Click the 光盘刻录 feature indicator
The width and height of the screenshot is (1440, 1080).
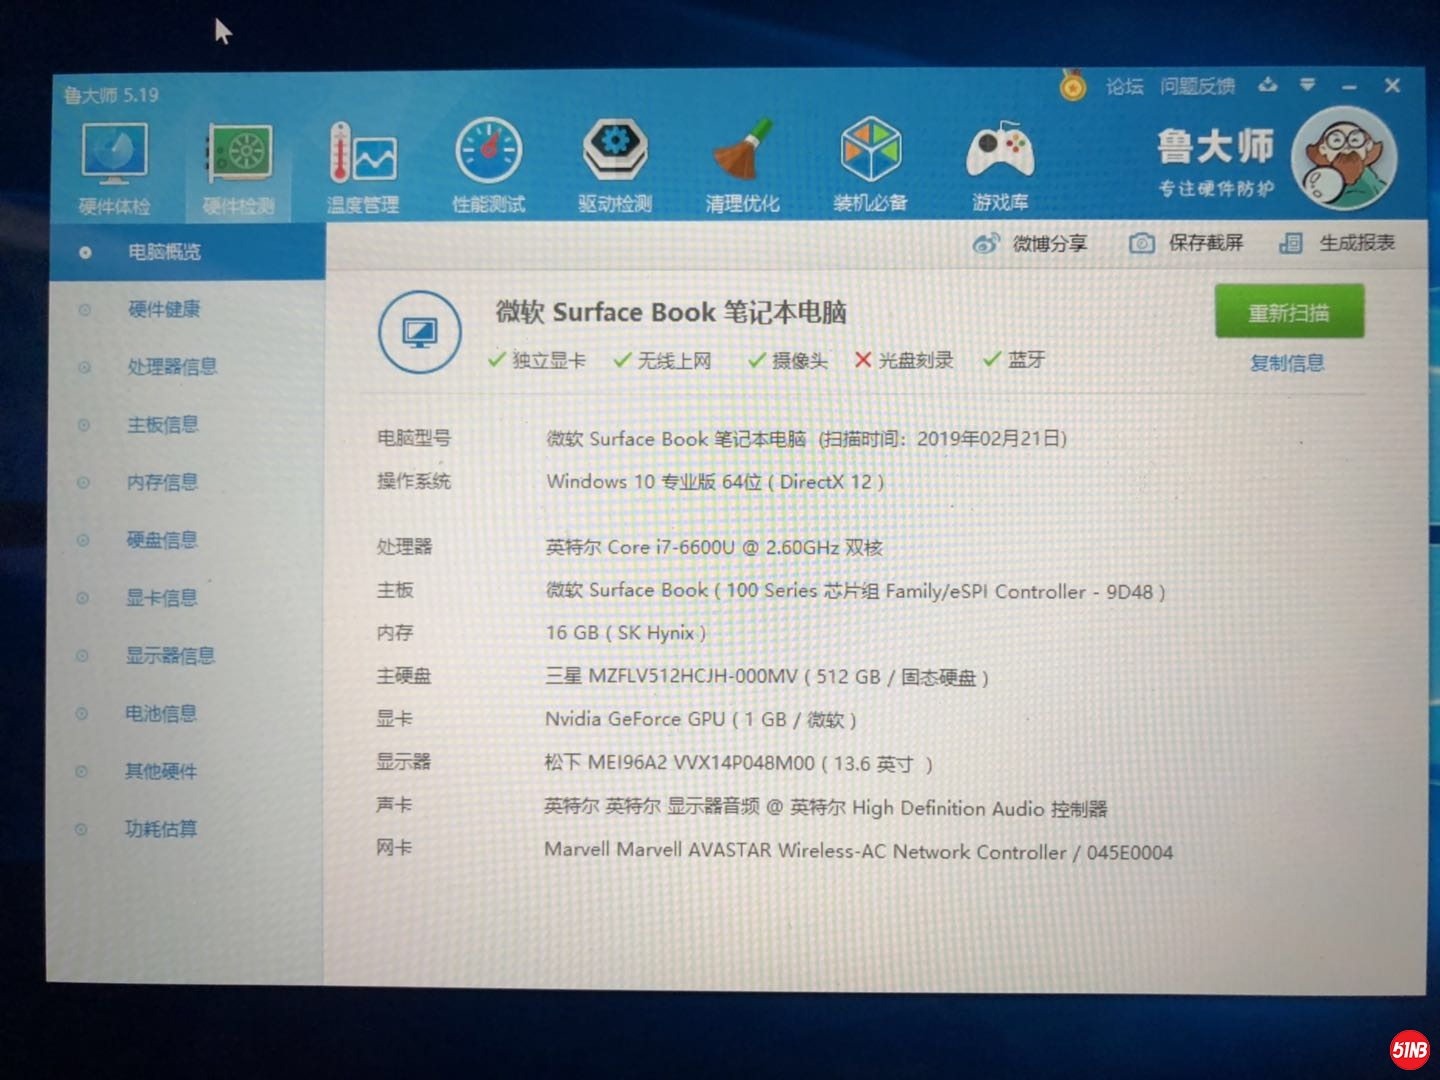(x=904, y=360)
